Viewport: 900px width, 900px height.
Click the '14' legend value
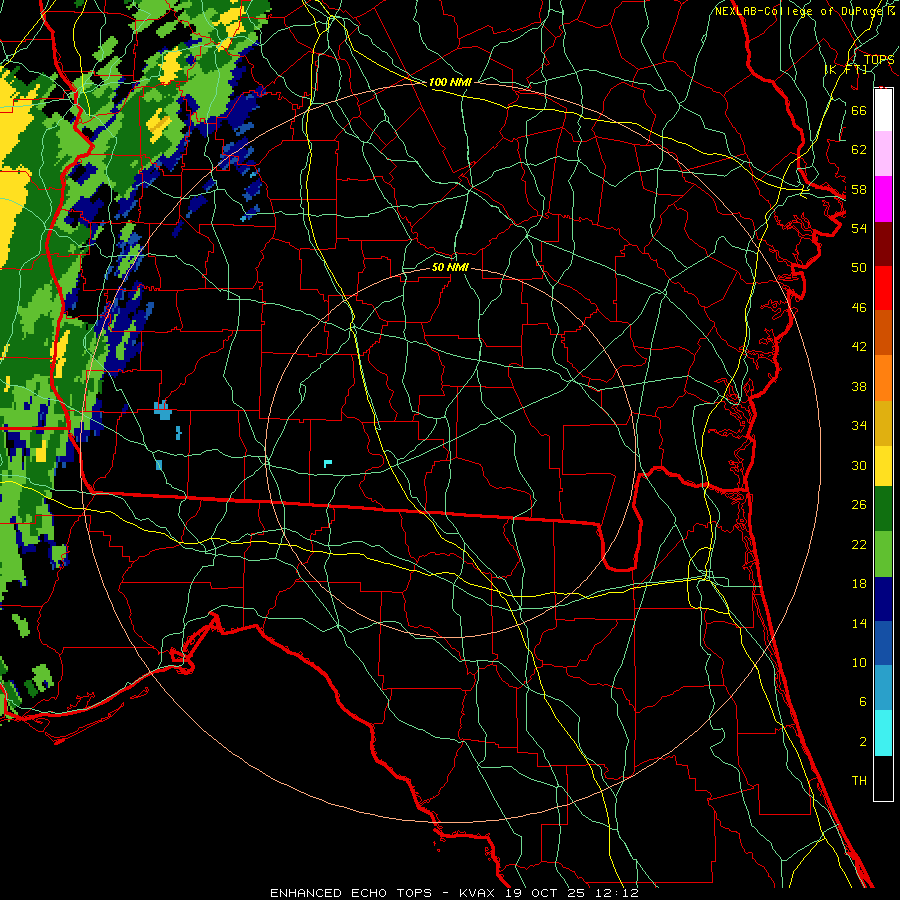[859, 623]
